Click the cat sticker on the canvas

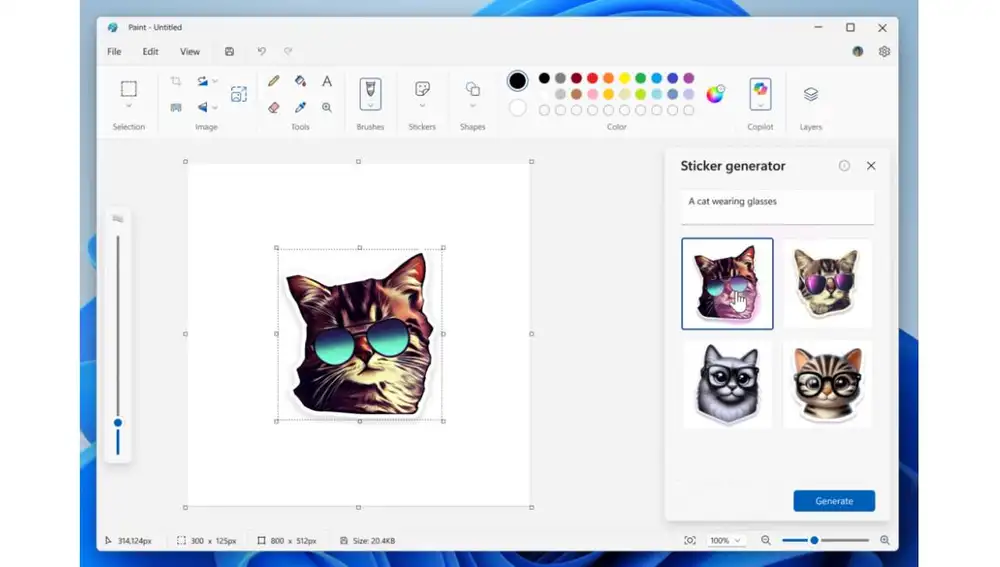click(x=360, y=334)
